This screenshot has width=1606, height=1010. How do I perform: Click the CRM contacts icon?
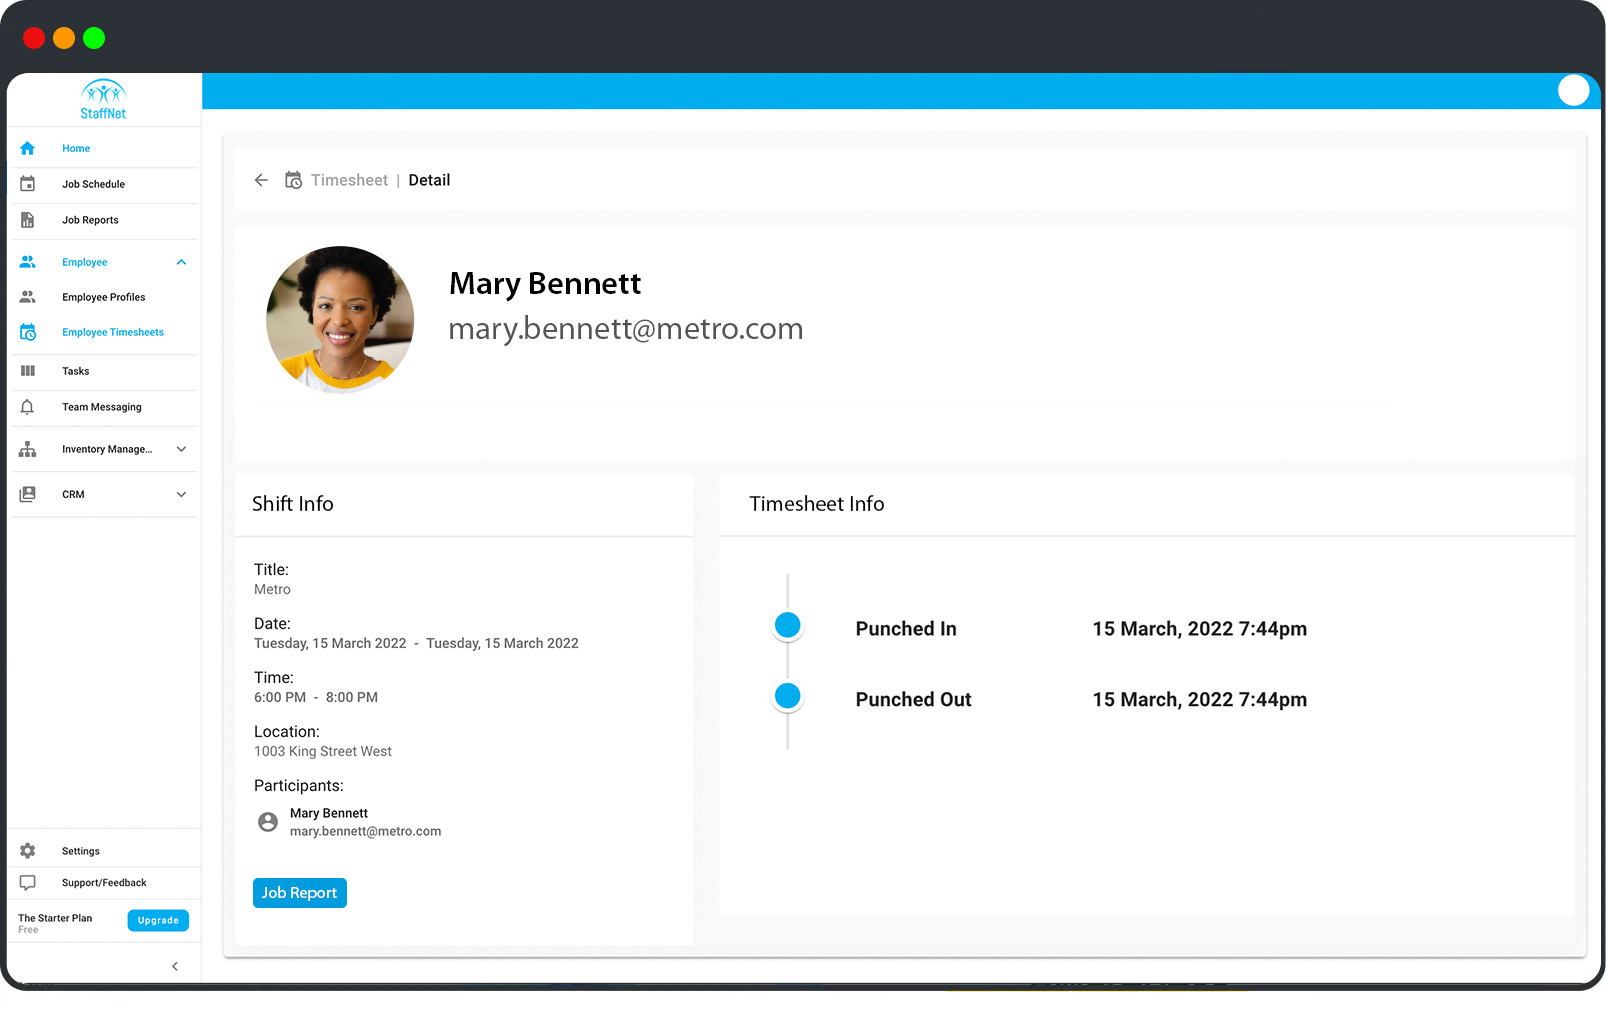point(27,494)
